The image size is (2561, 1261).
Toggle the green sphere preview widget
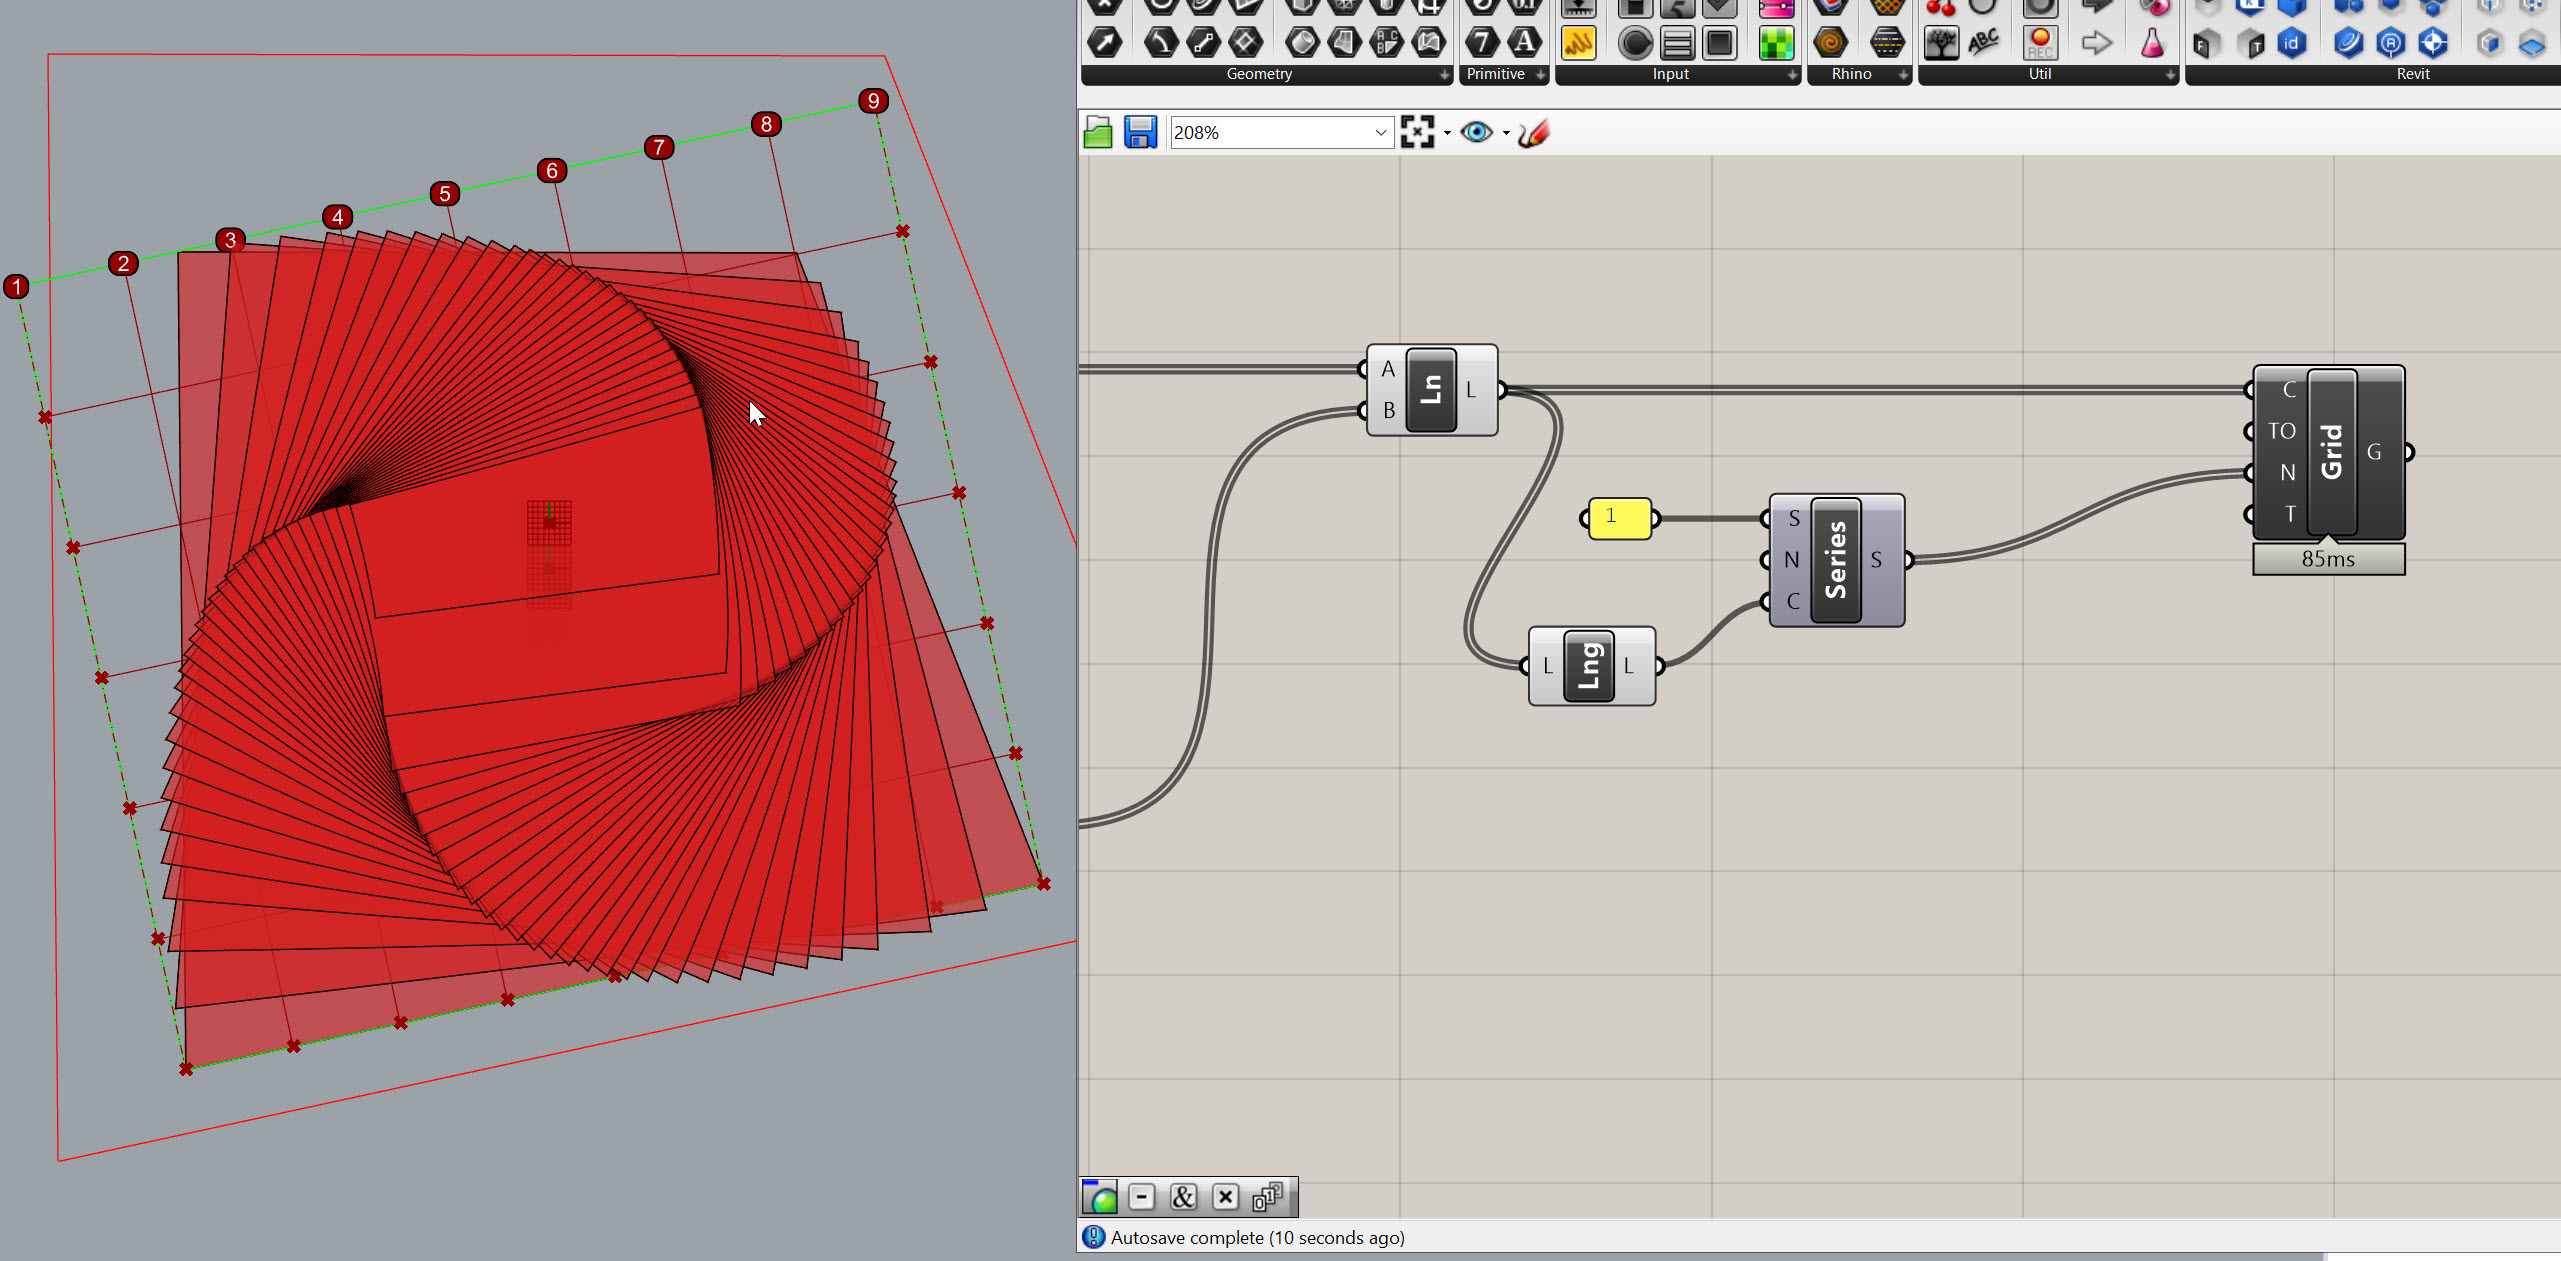pos(1100,1197)
